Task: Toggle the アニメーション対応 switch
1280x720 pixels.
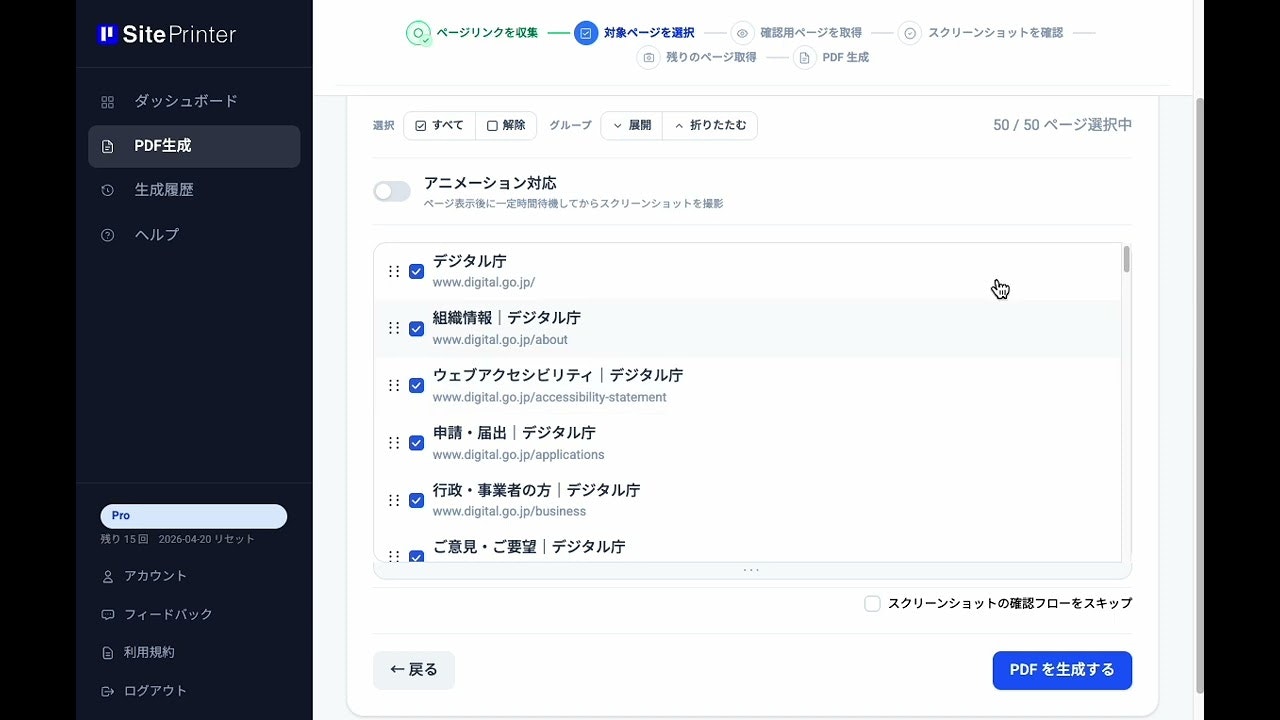Action: tap(392, 191)
